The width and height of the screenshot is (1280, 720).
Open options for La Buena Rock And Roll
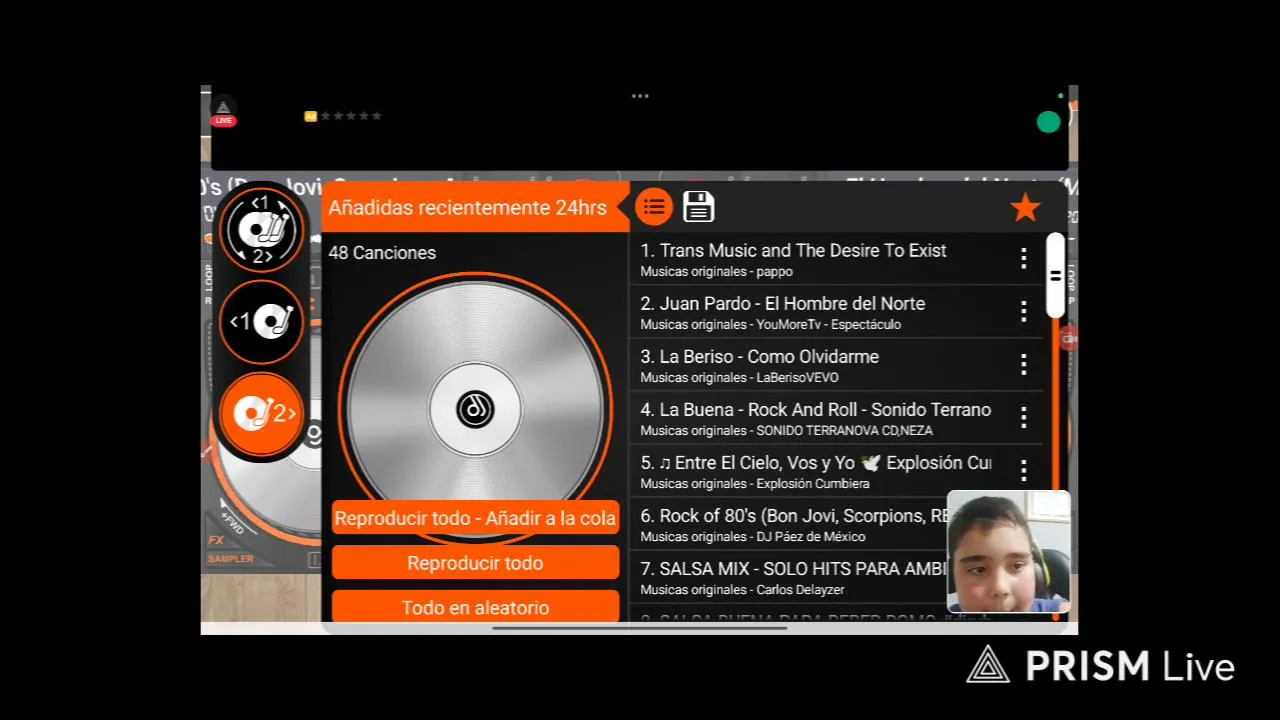1023,417
